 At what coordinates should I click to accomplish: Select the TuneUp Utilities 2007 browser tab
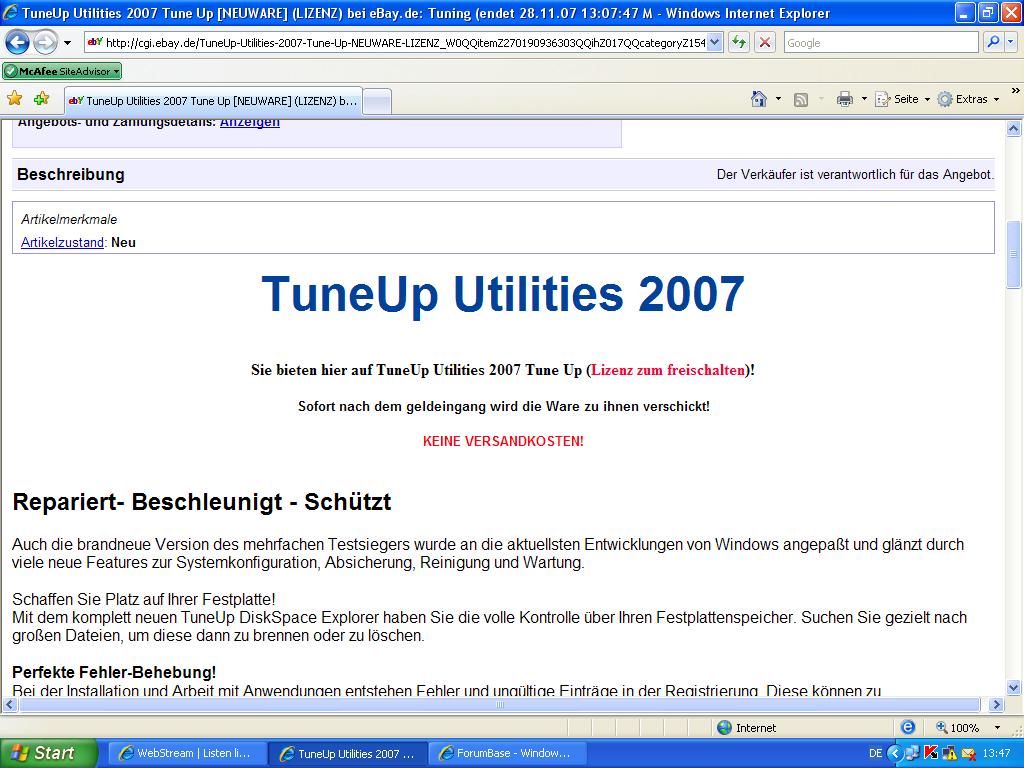click(x=213, y=101)
